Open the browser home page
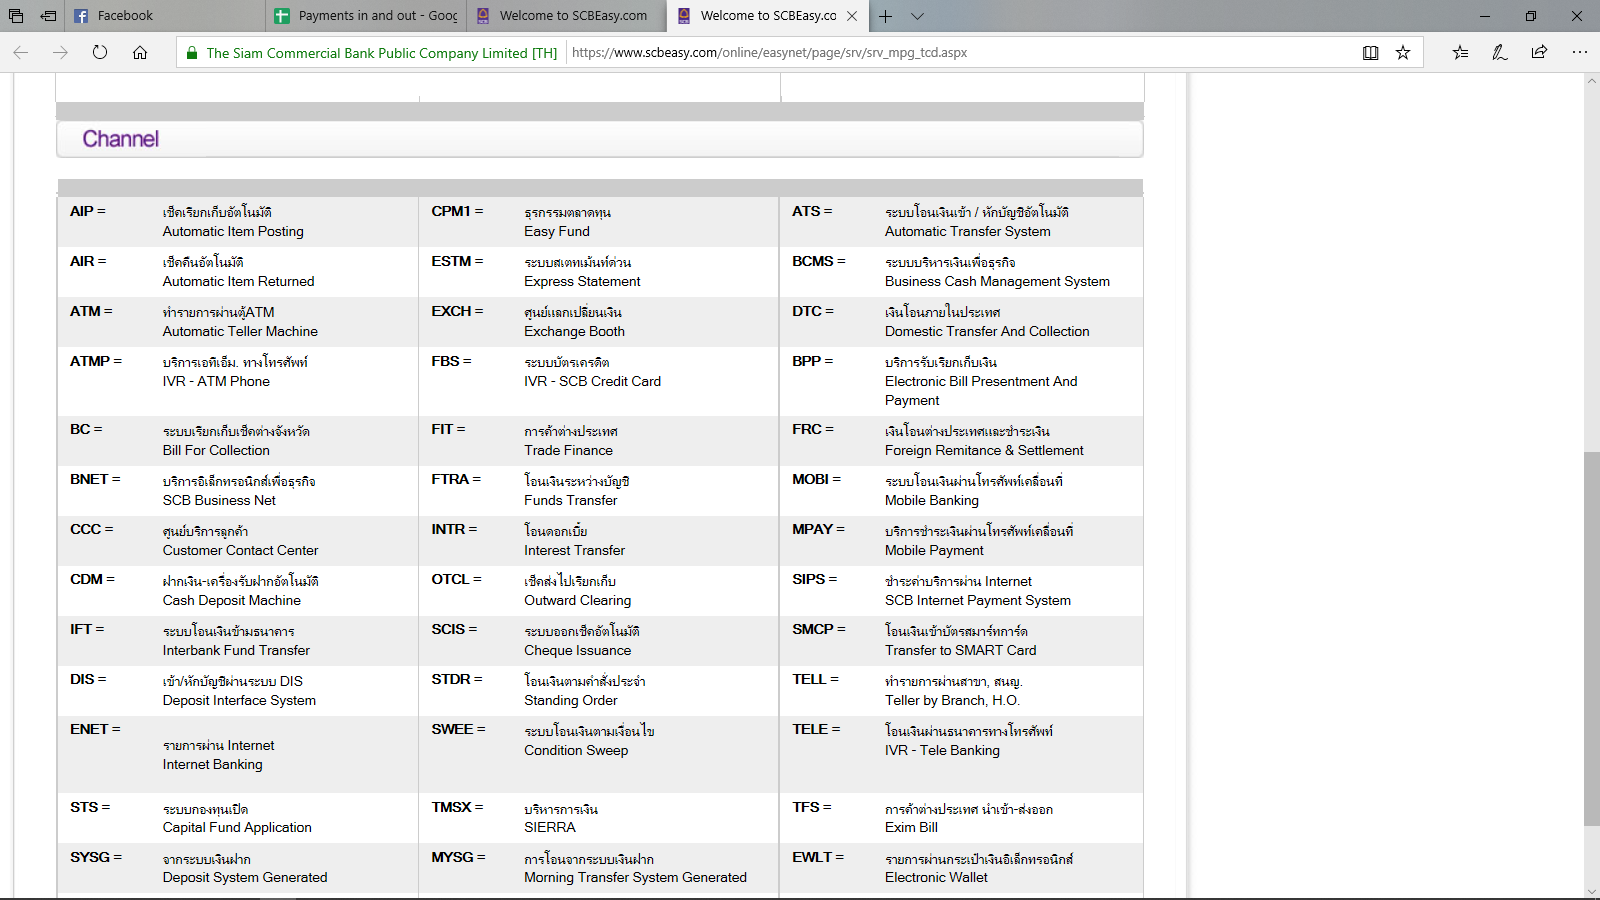 click(x=140, y=53)
